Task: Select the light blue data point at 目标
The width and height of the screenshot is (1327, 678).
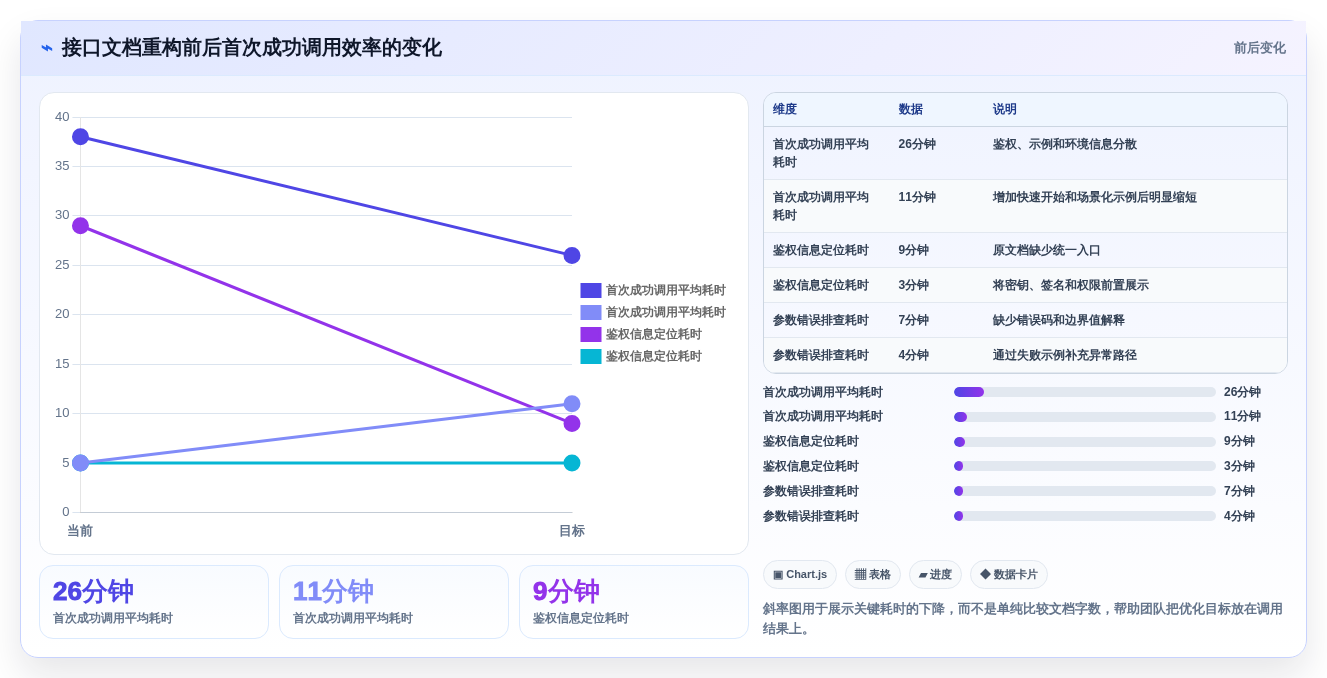Action: tap(572, 404)
